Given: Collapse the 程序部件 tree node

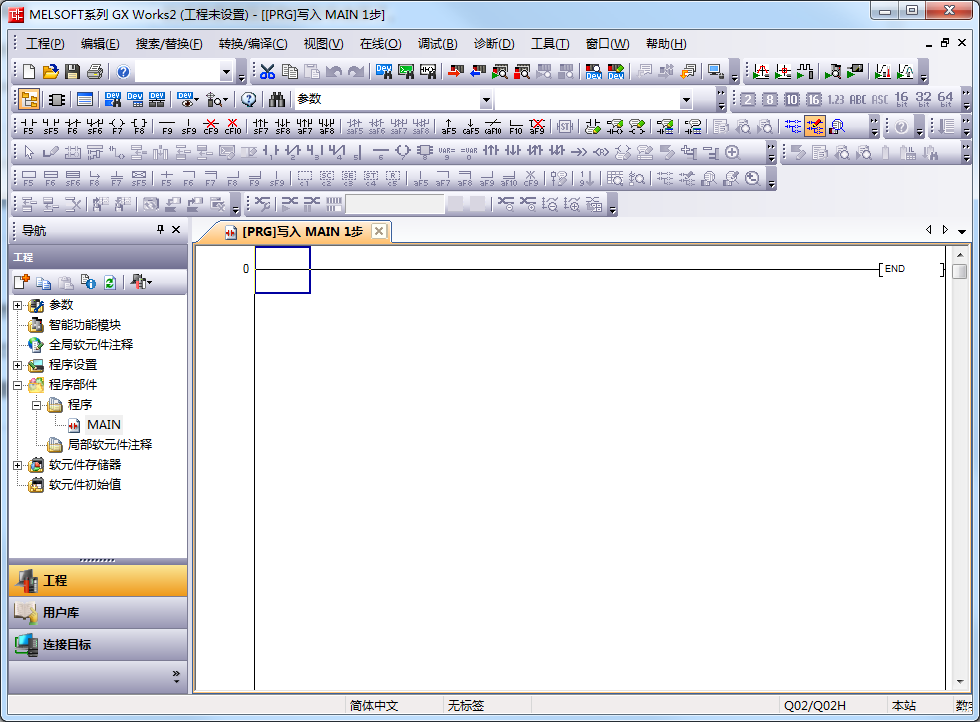Looking at the screenshot, I should pos(17,385).
